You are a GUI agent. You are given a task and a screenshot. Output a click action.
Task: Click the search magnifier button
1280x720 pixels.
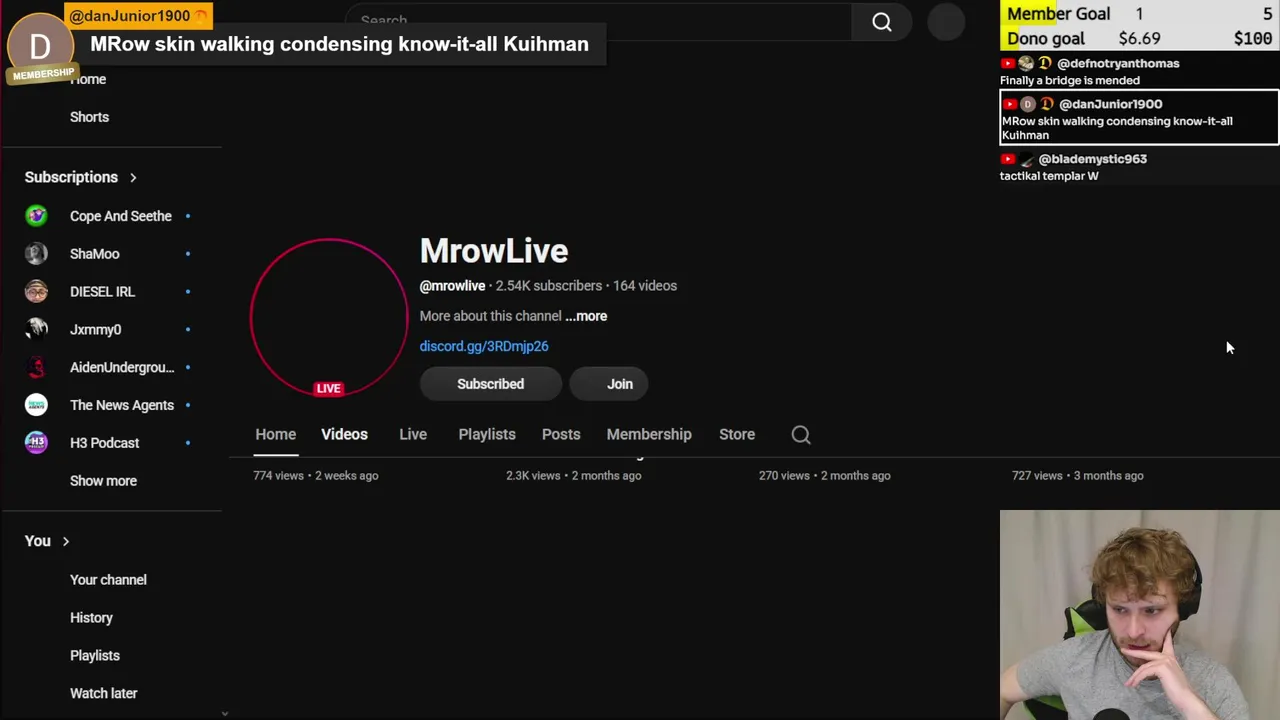pyautogui.click(x=881, y=22)
